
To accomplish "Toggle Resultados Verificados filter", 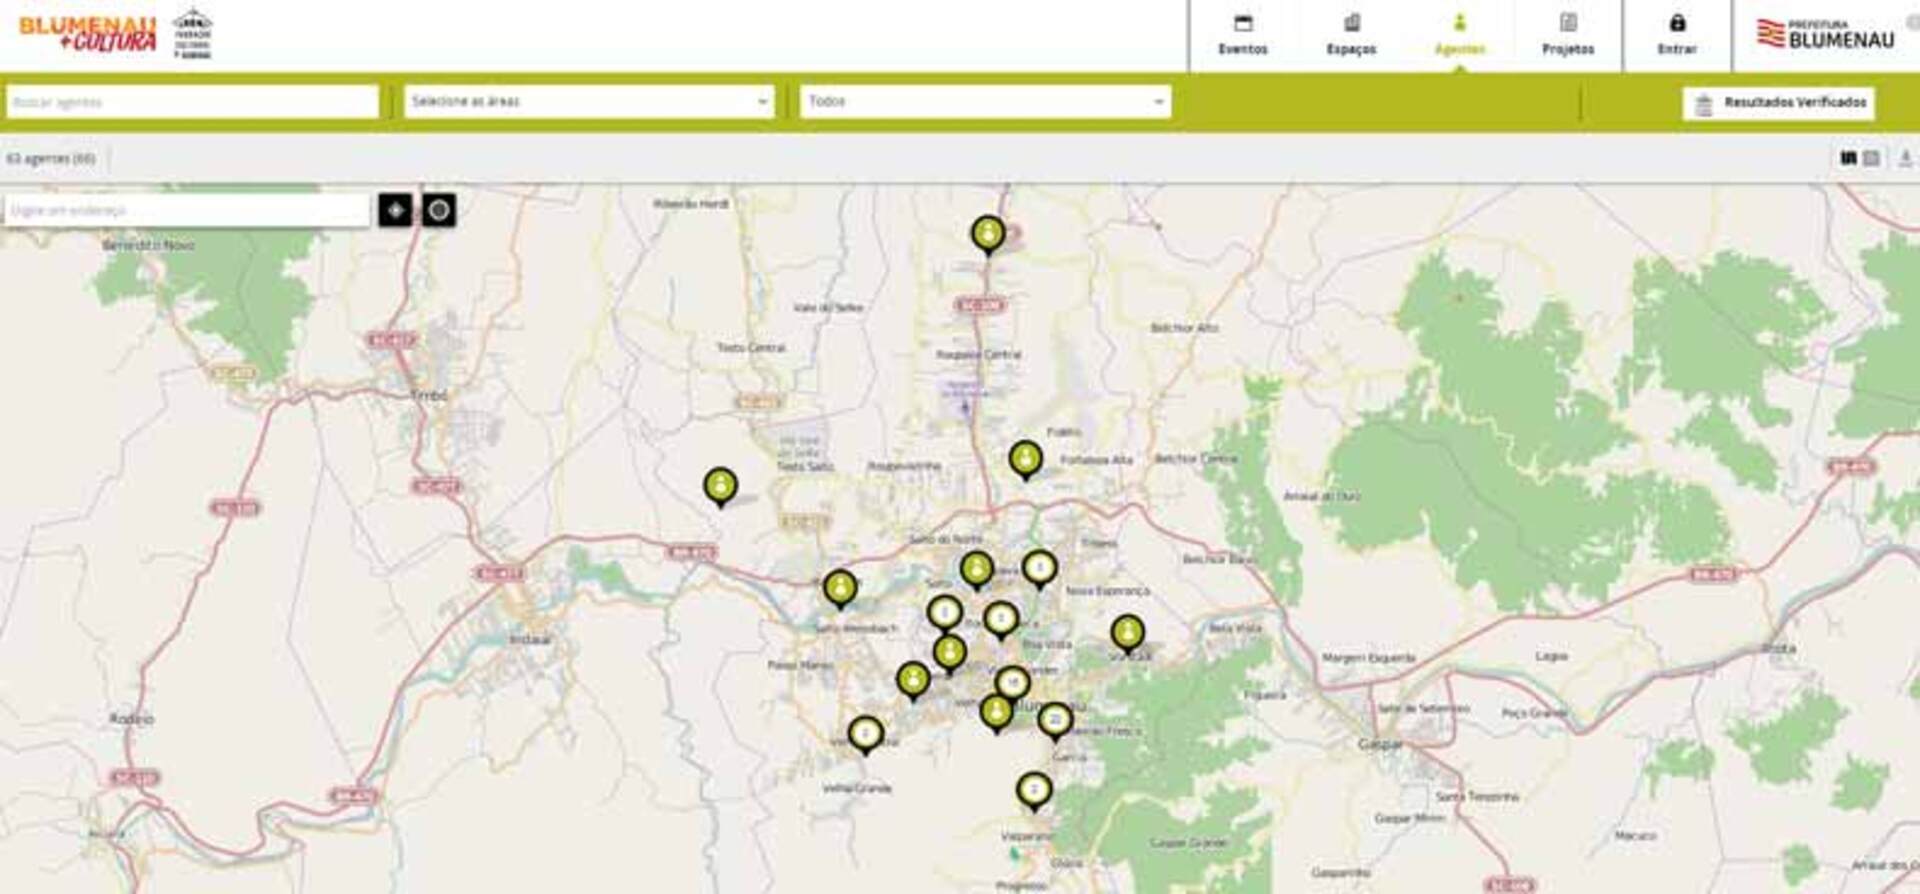I will pyautogui.click(x=1779, y=102).
